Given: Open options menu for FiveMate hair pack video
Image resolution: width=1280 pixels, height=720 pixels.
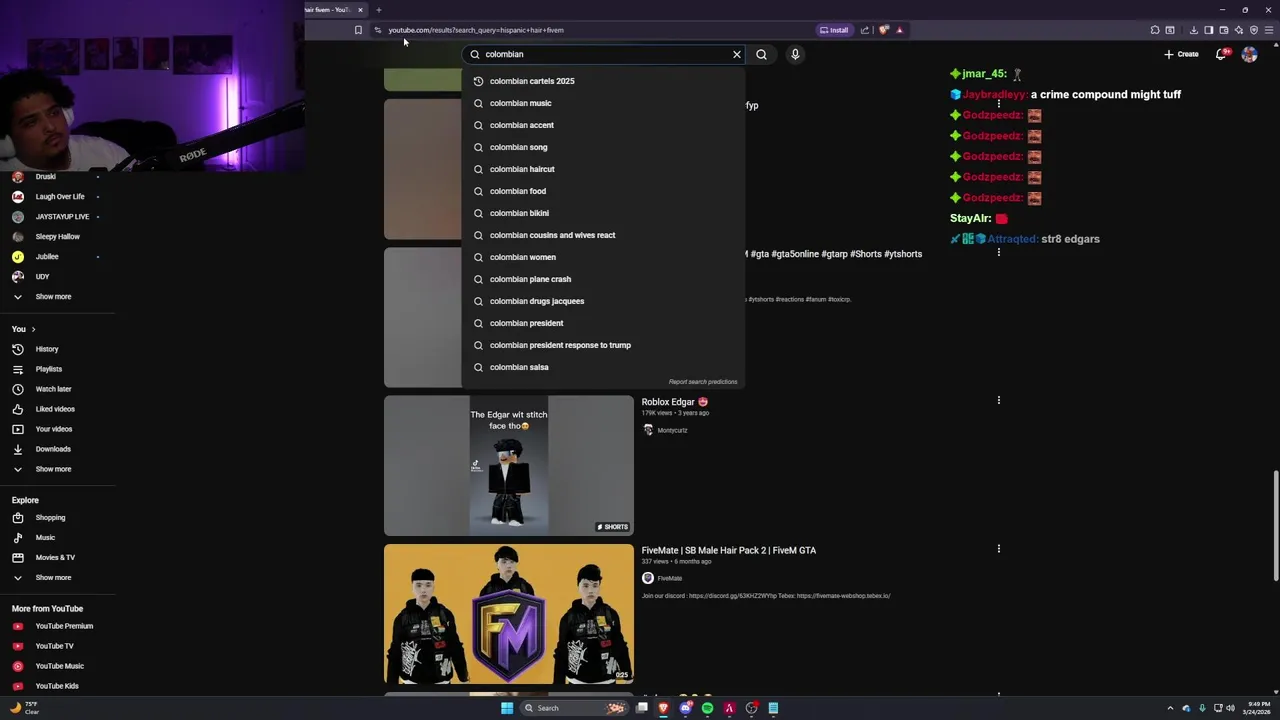Looking at the screenshot, I should coord(998,549).
